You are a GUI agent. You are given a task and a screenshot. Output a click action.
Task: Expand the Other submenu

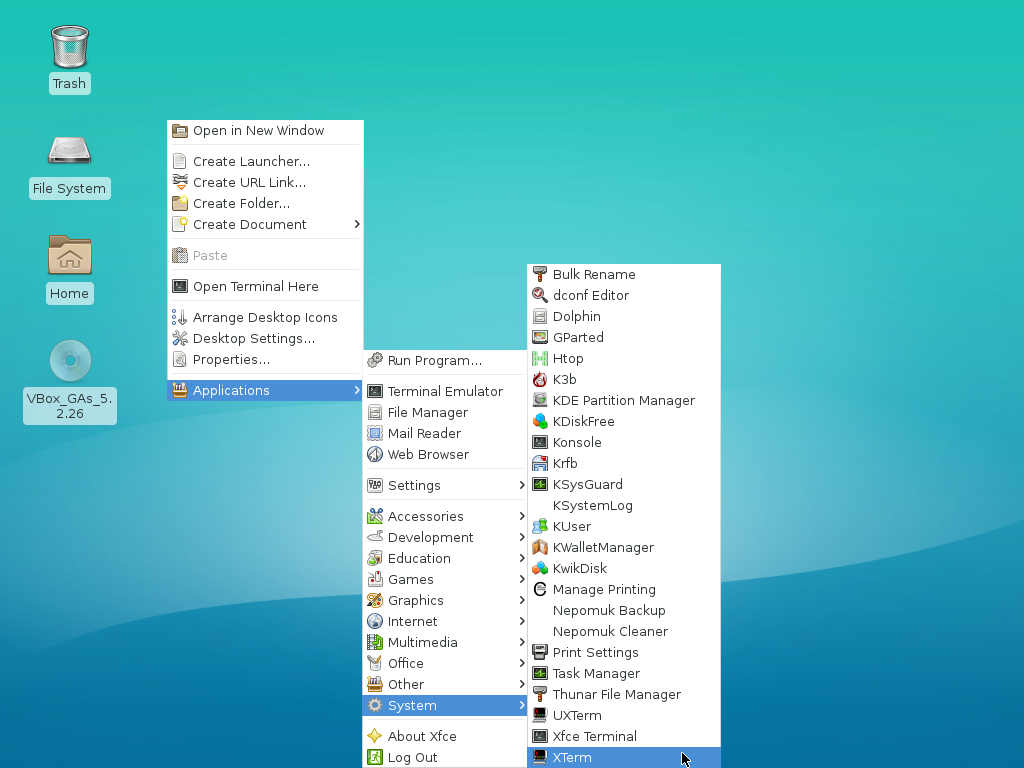[445, 684]
